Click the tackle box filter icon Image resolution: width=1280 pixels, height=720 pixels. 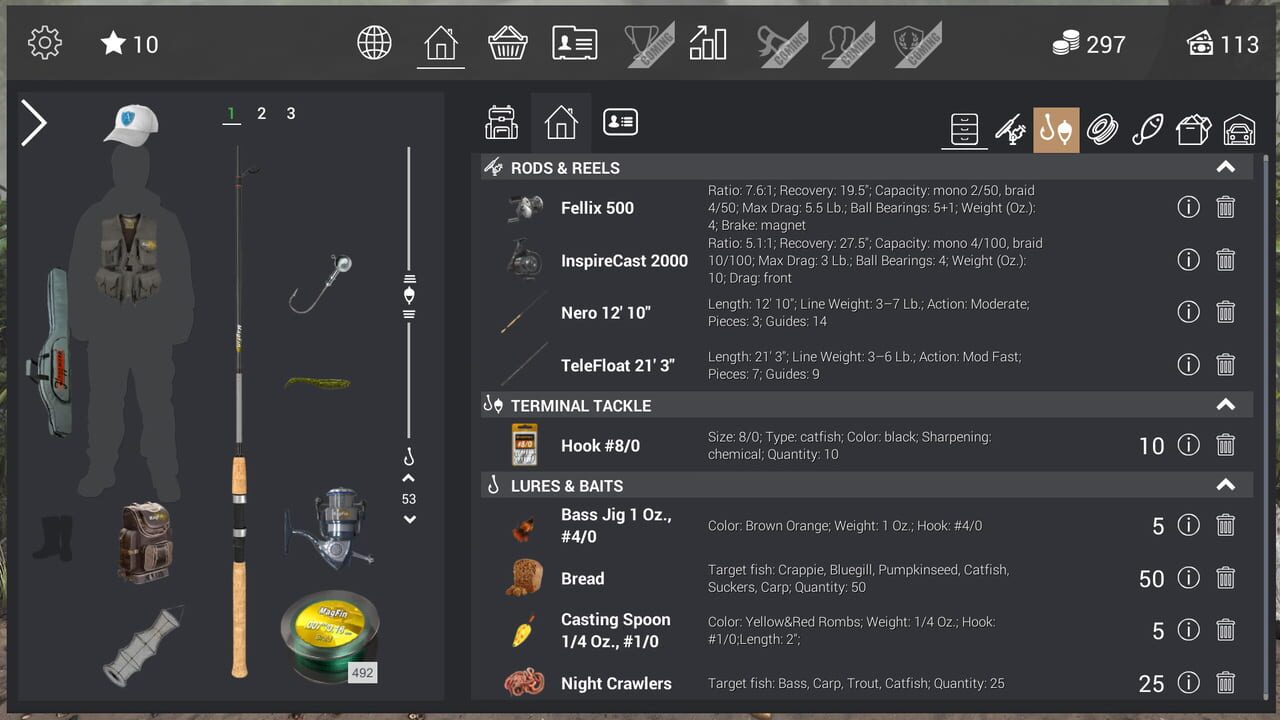tap(1192, 130)
